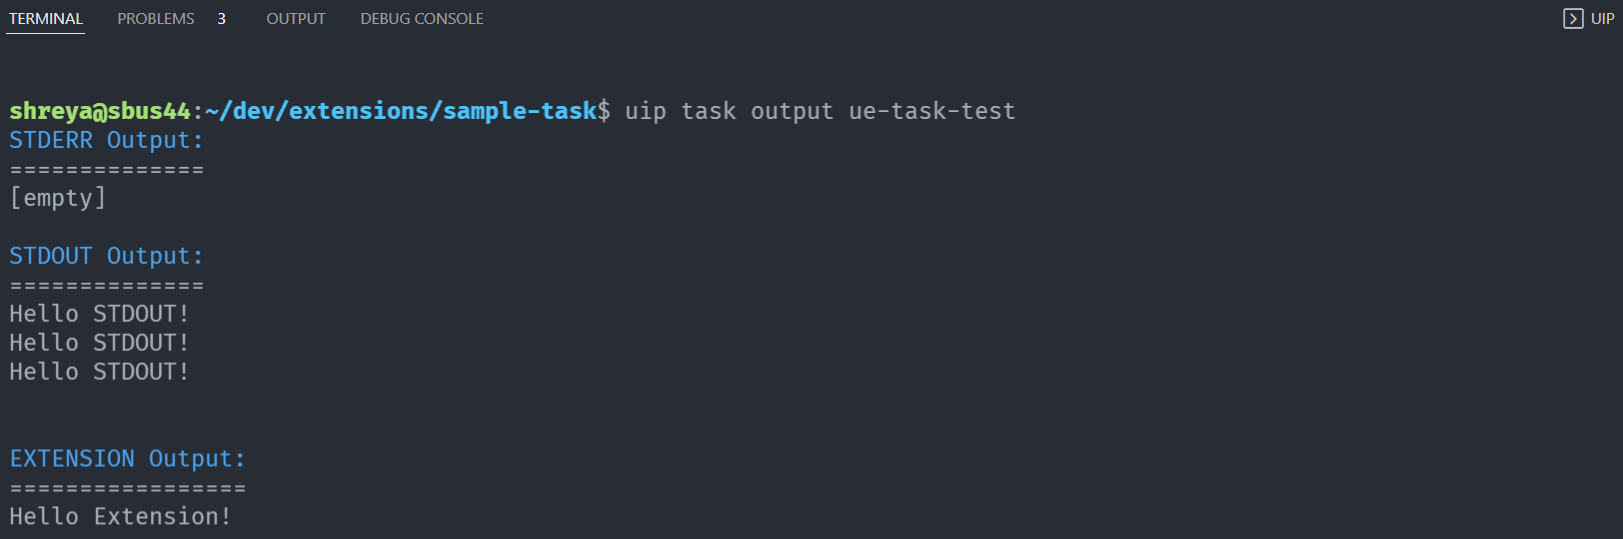Click the terminal icon beside UIP
The width and height of the screenshot is (1623, 539).
[x=1573, y=19]
